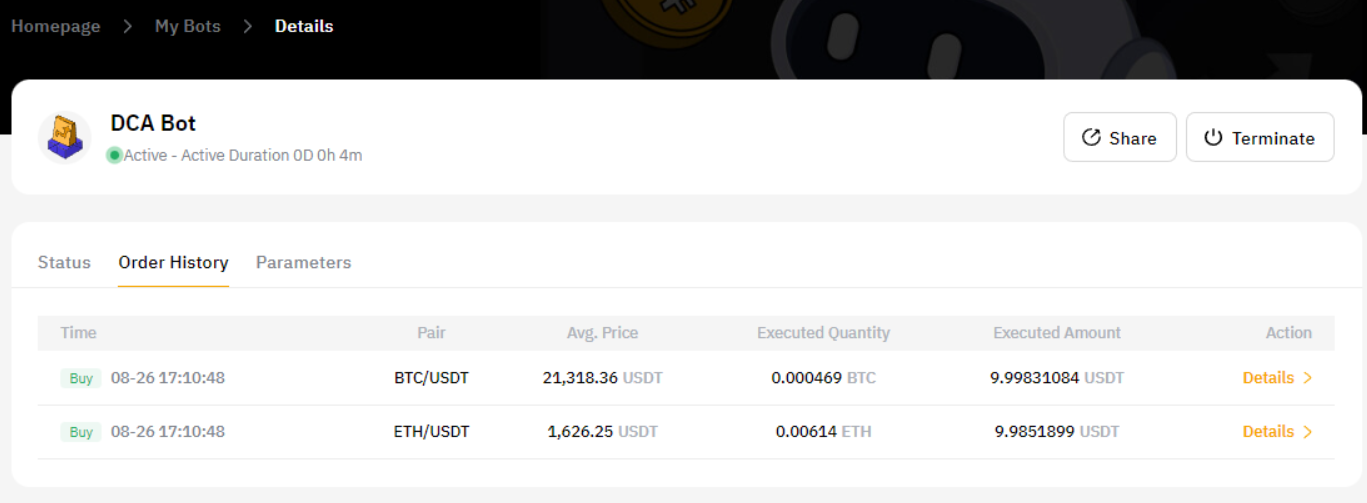
Task: Switch to the Status tab
Action: pyautogui.click(x=64, y=262)
